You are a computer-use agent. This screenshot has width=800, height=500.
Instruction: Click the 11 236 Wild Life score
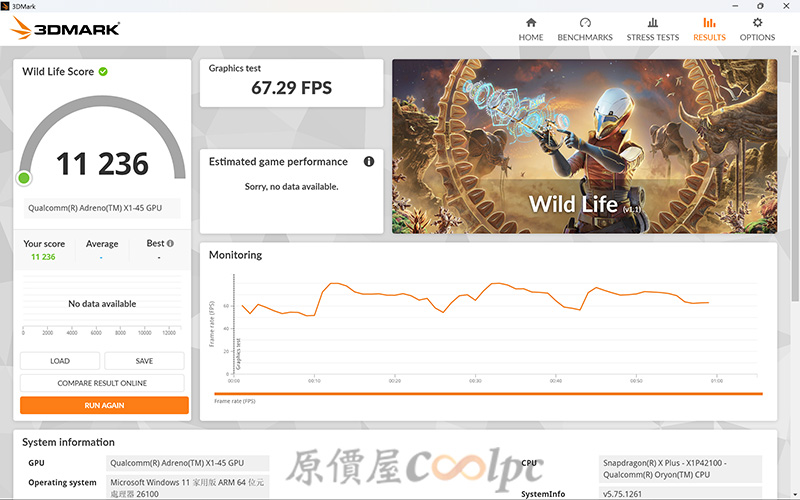pyautogui.click(x=102, y=164)
